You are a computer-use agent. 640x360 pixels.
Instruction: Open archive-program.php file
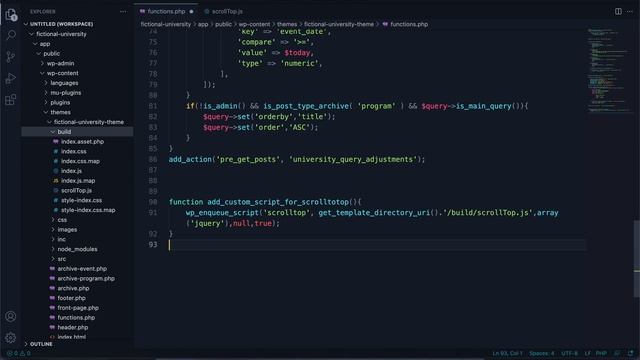86,279
